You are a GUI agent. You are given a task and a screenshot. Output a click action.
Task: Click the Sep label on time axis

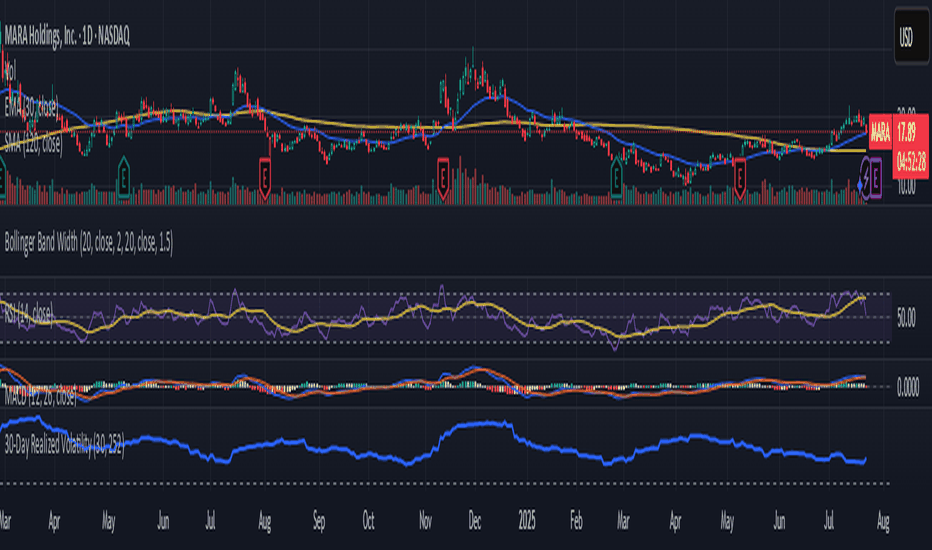(x=319, y=522)
